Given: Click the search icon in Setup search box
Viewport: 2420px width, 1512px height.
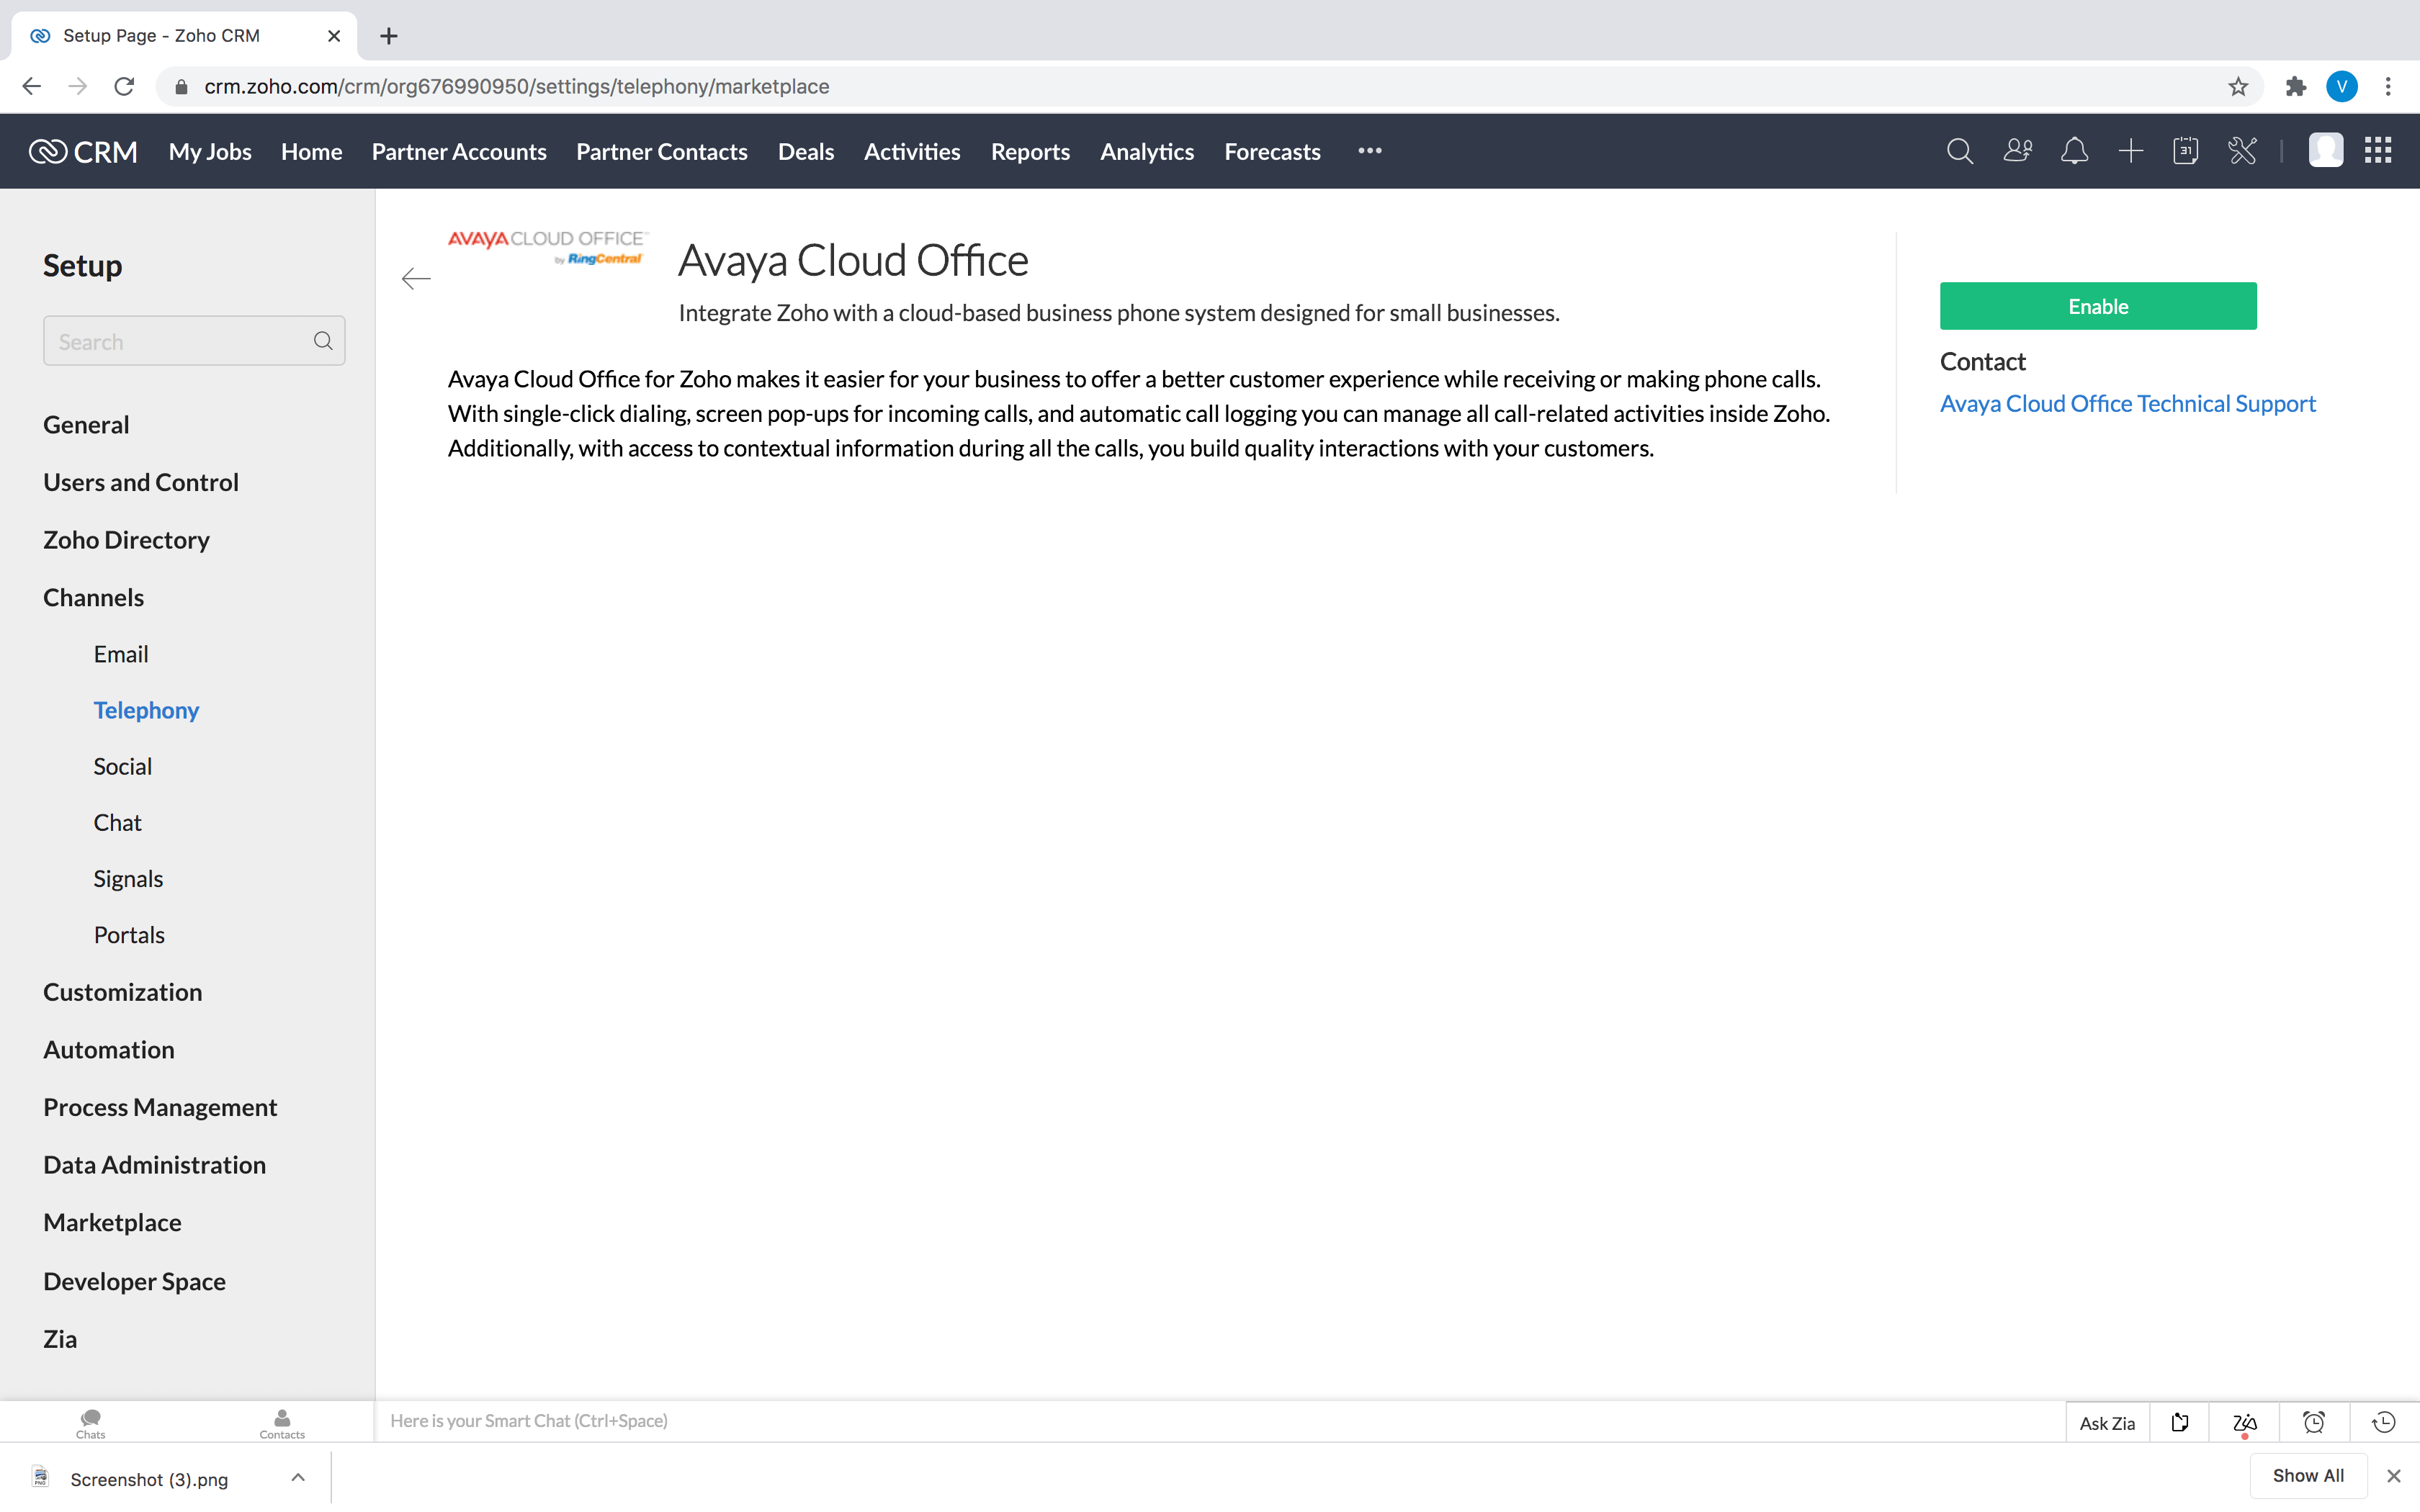Looking at the screenshot, I should tap(323, 341).
